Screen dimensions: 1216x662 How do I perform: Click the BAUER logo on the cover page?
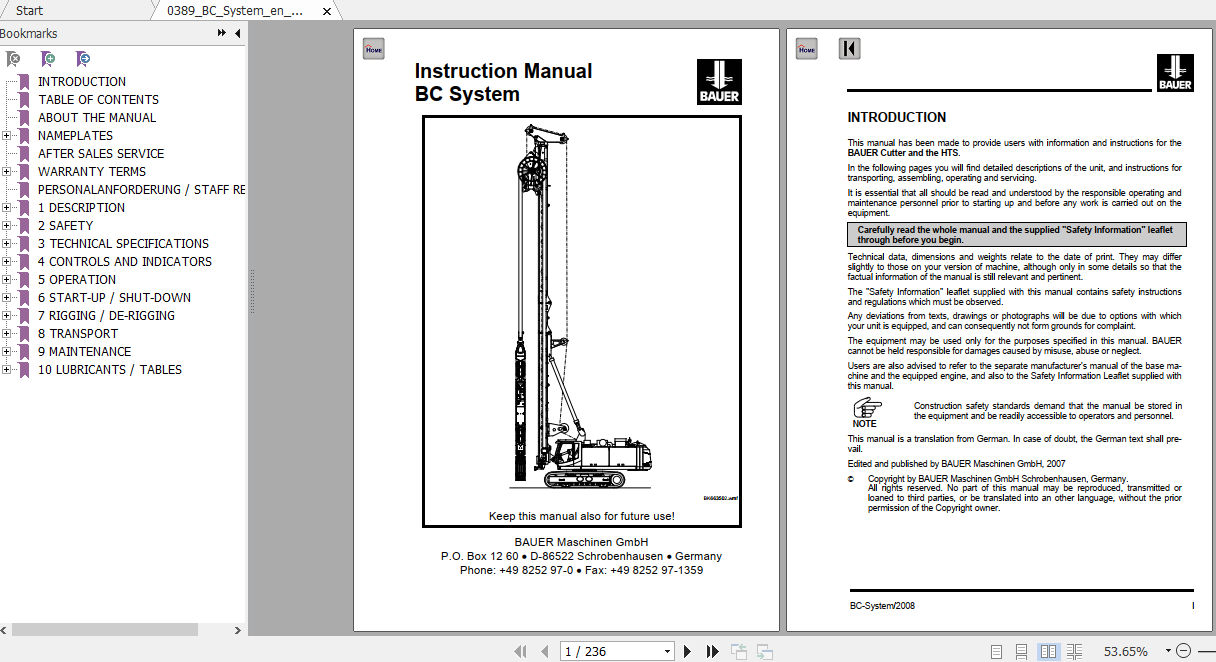pos(719,82)
